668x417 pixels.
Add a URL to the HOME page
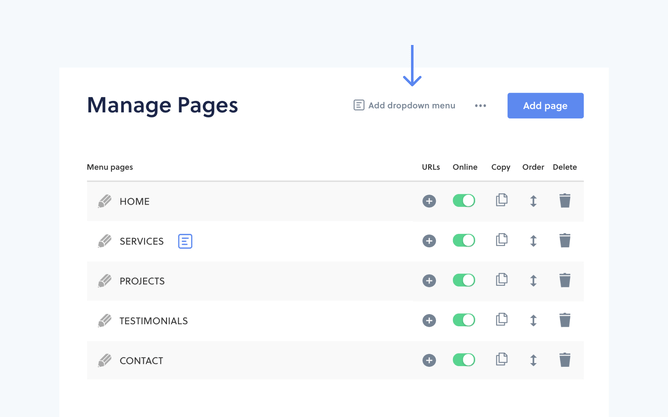pyautogui.click(x=429, y=201)
